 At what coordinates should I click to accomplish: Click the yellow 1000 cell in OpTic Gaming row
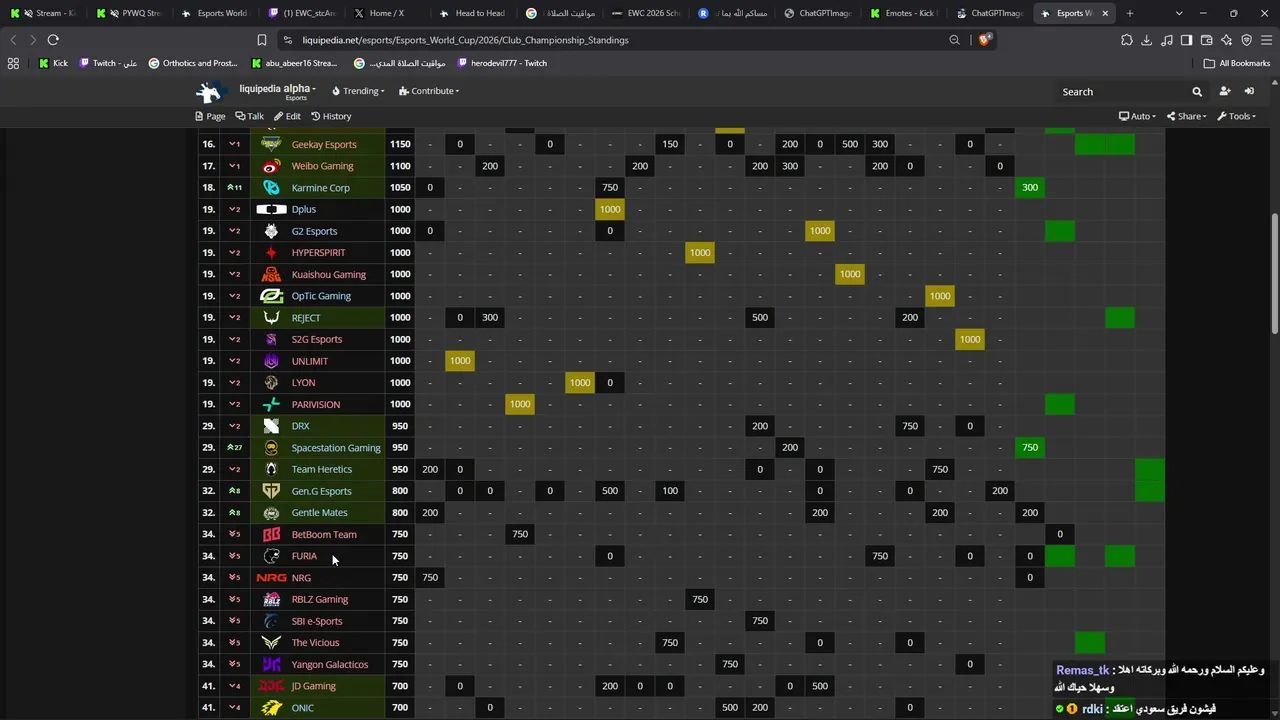coord(940,296)
